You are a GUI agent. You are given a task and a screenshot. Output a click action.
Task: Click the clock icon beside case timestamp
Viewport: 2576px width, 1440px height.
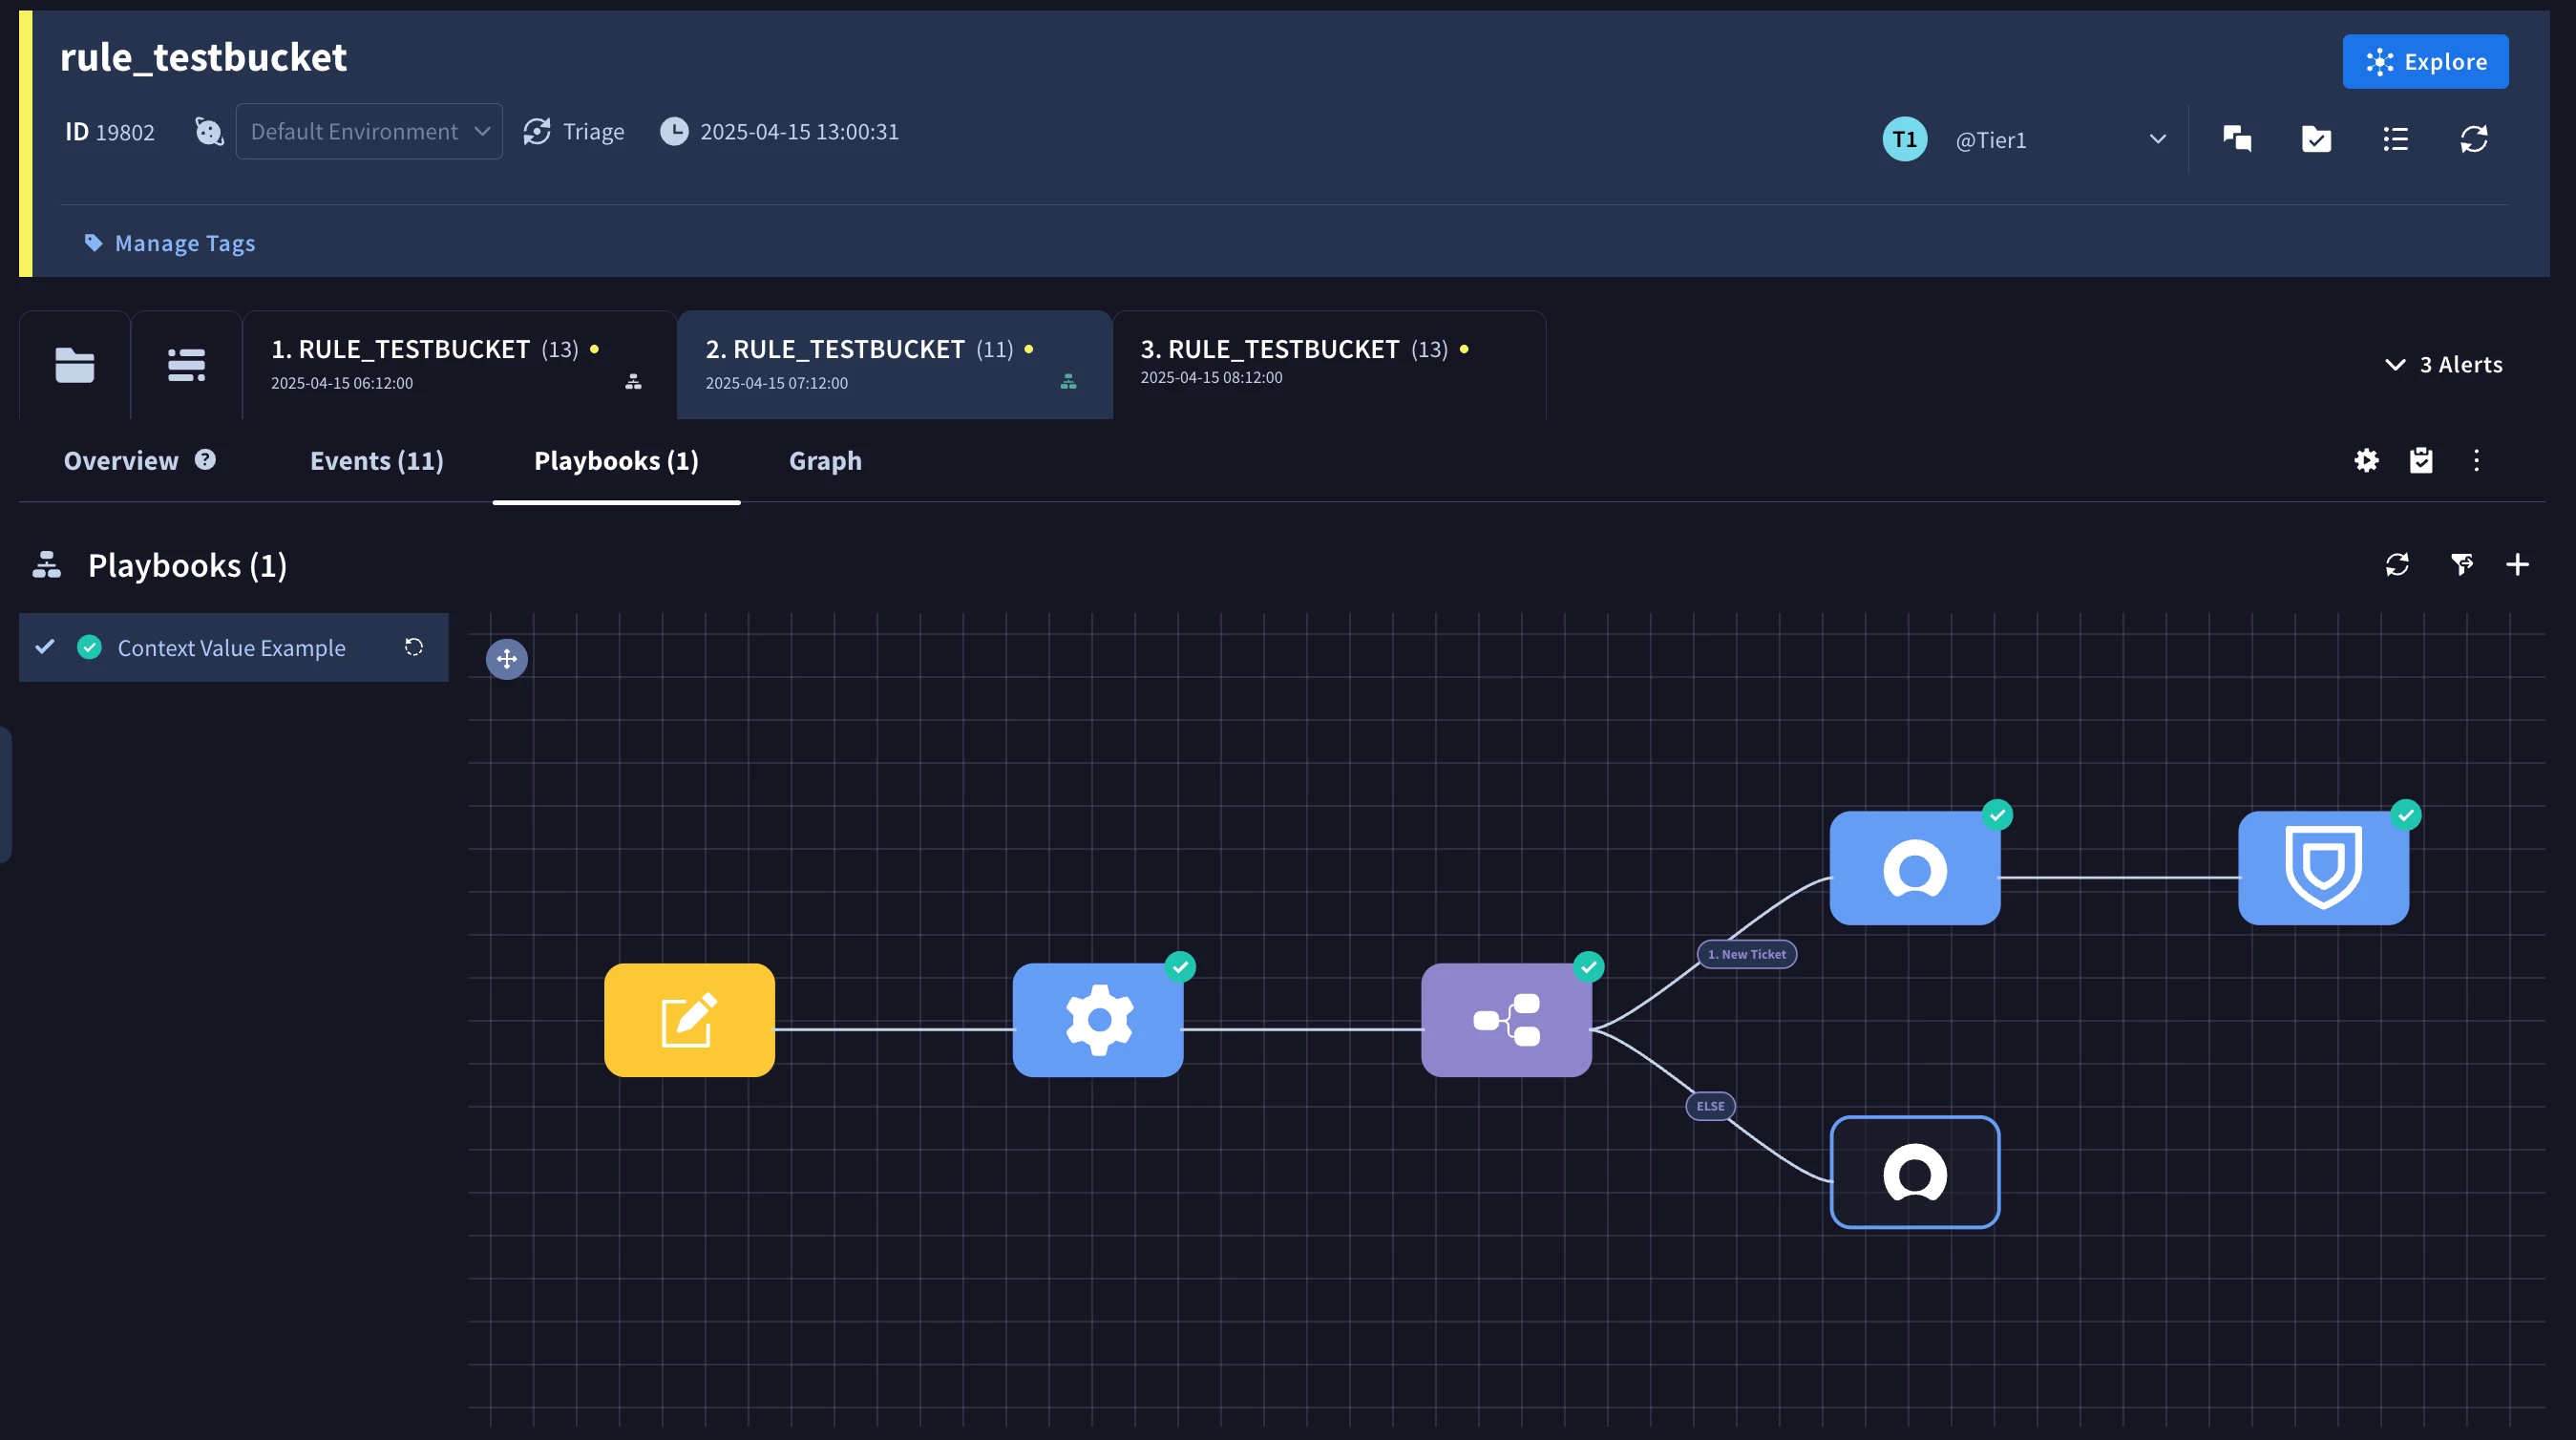[x=674, y=131]
